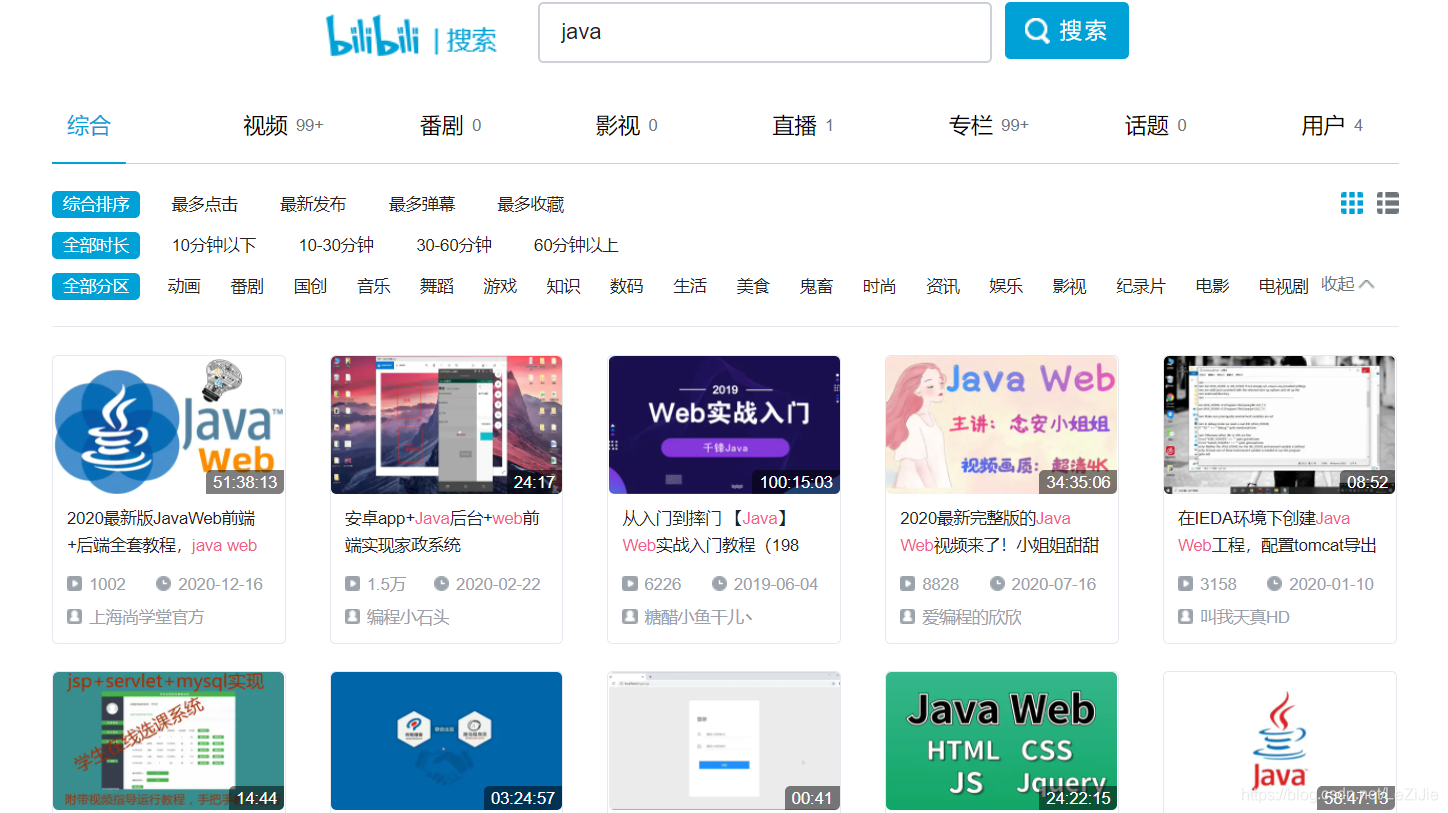Filter category to 电视剧
Viewport: 1448px width, 813px height.
[x=1283, y=286]
